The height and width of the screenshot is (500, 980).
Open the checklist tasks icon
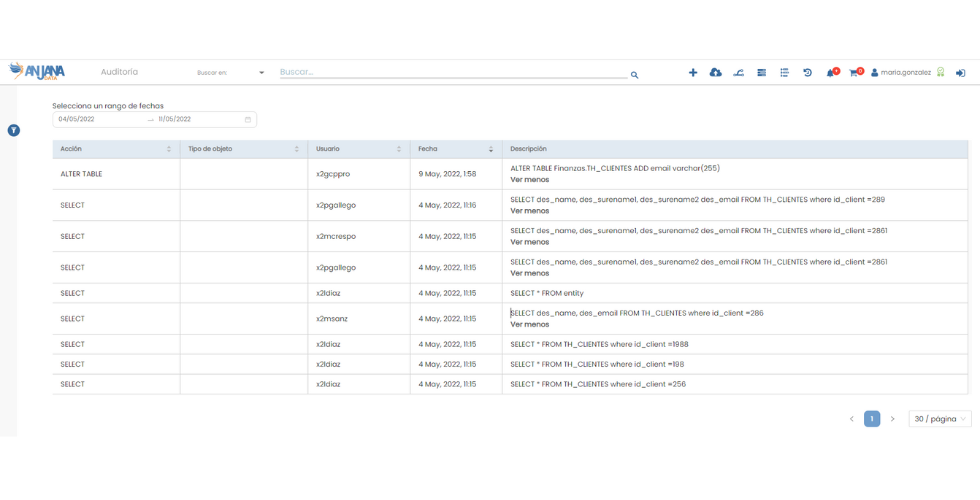784,73
